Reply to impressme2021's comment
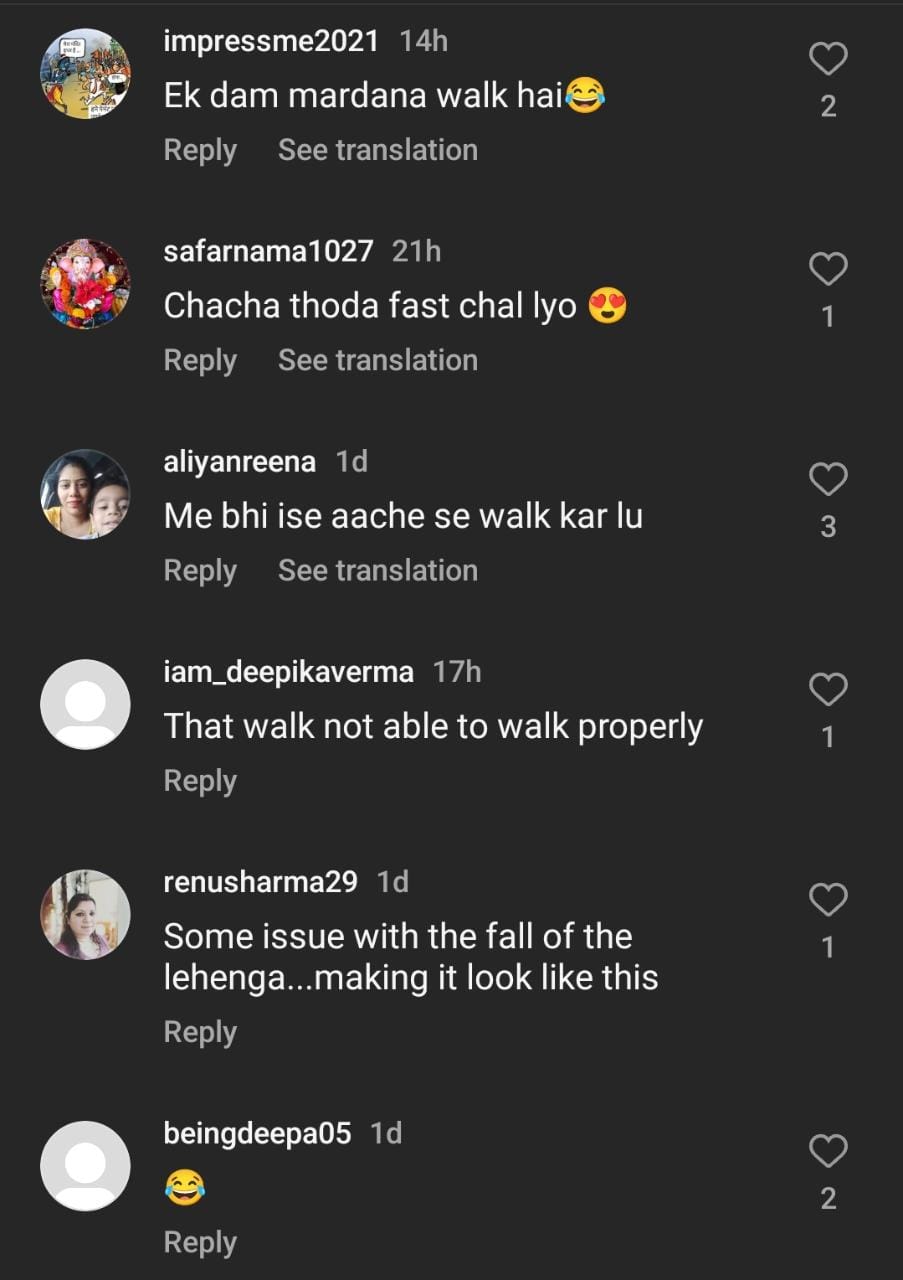Image resolution: width=903 pixels, height=1280 pixels. pyautogui.click(x=200, y=151)
